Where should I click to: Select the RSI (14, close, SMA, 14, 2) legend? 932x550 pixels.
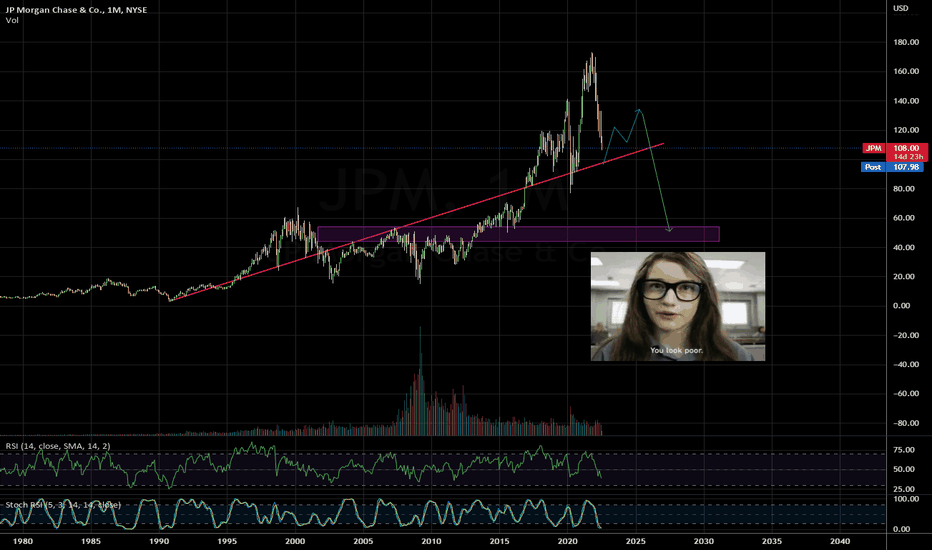(58, 446)
